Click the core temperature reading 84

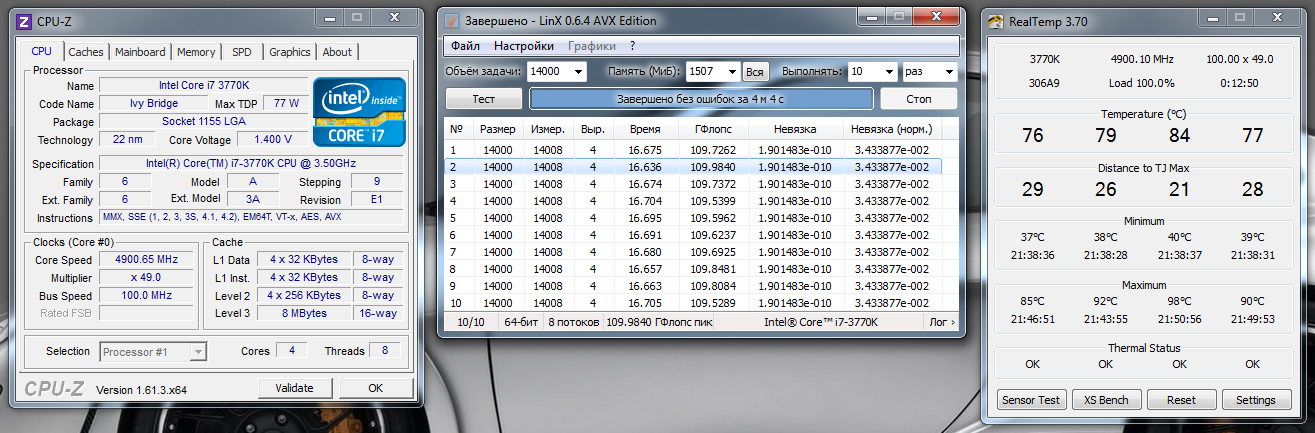[x=1179, y=136]
